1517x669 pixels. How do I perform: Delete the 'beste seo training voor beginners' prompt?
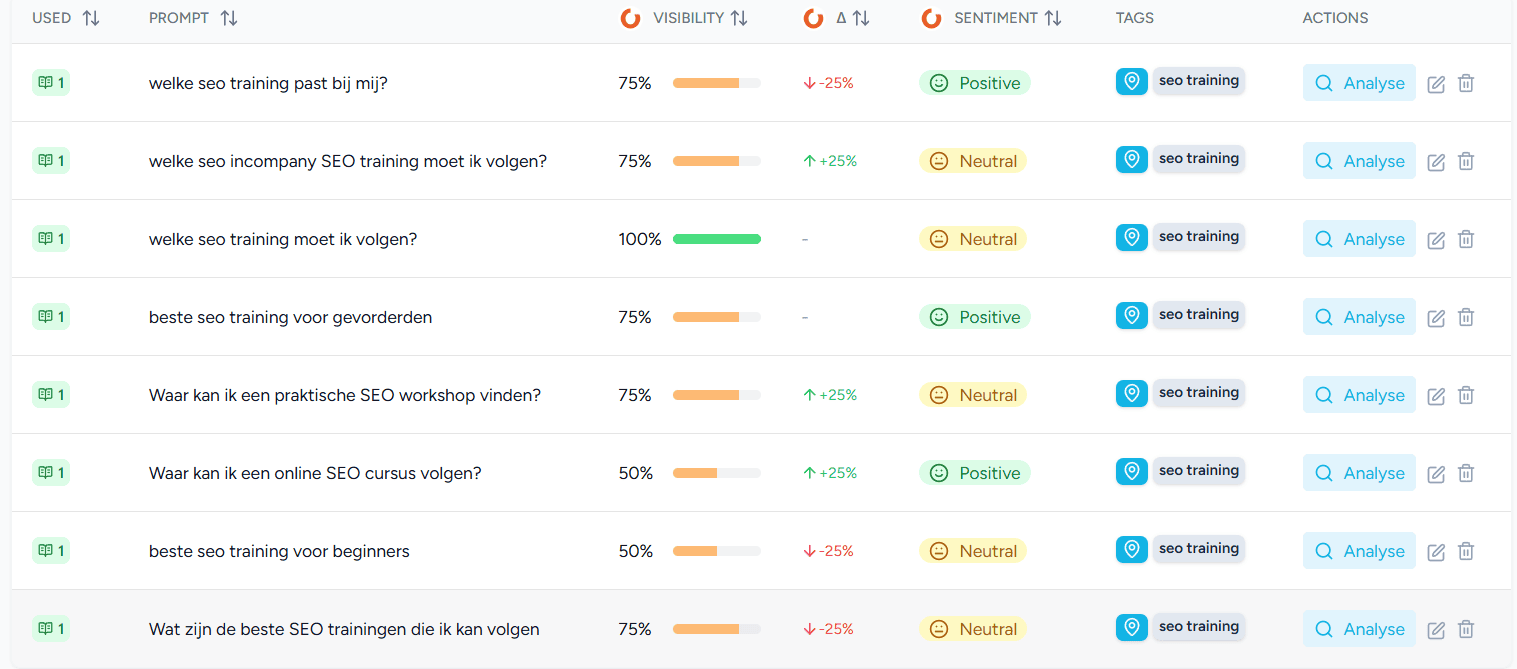[x=1466, y=551]
